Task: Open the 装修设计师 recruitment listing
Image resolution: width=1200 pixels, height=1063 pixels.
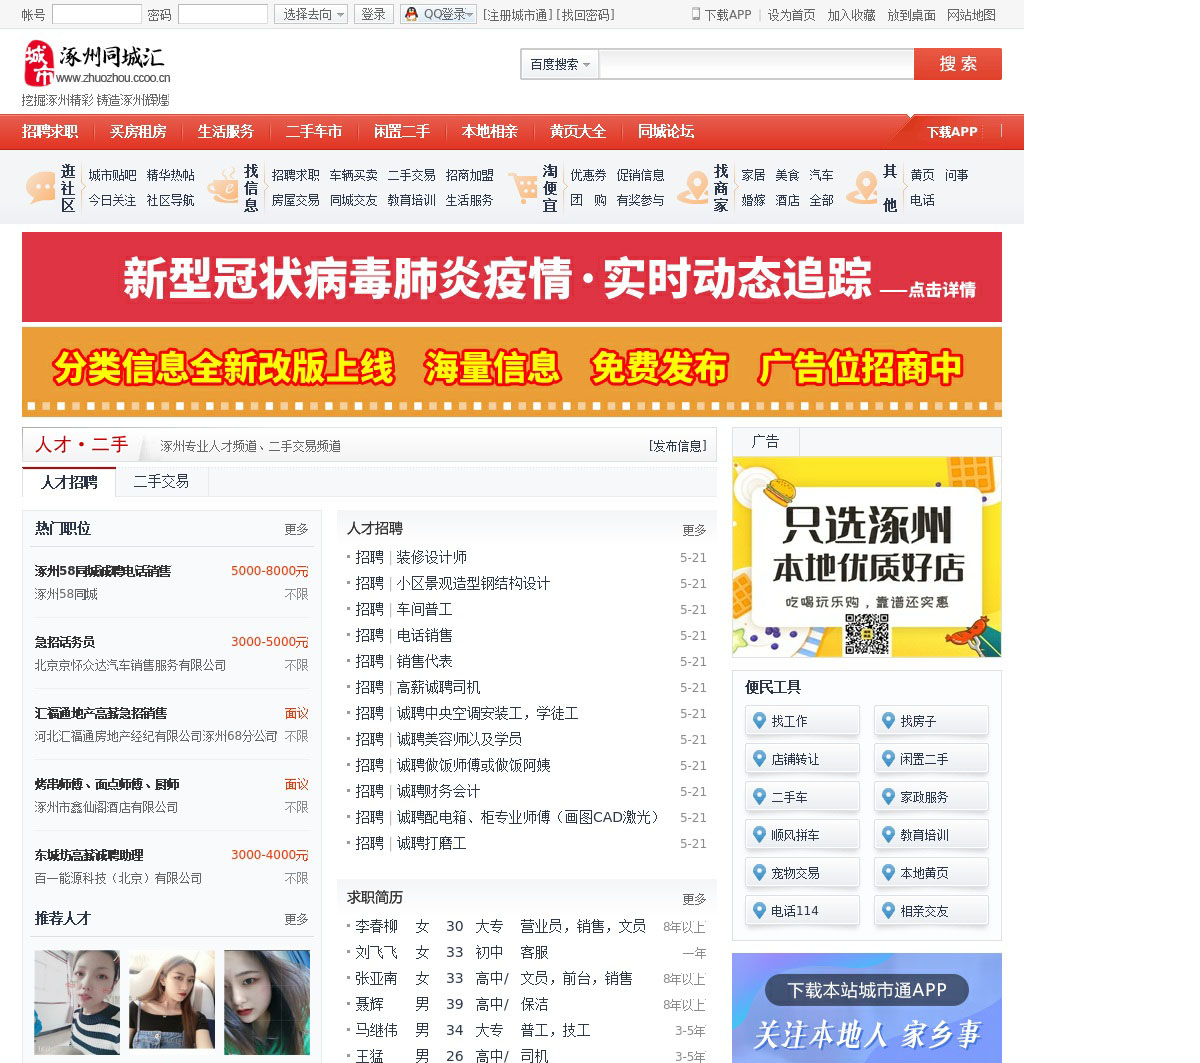Action: tap(431, 557)
